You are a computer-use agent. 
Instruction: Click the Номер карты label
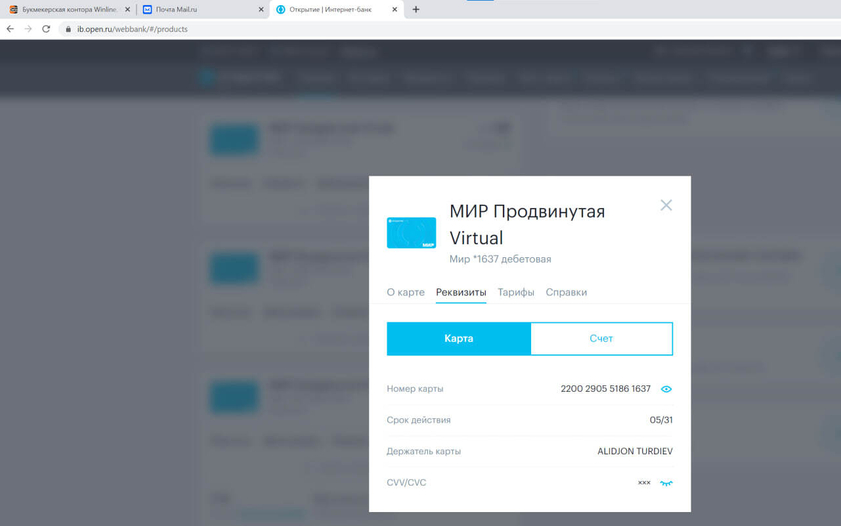415,389
